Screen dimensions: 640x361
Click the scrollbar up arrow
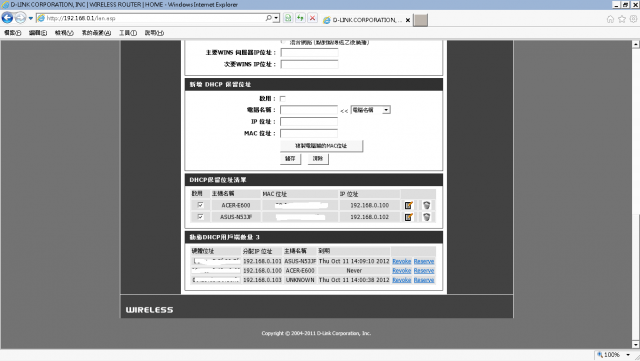click(636, 44)
